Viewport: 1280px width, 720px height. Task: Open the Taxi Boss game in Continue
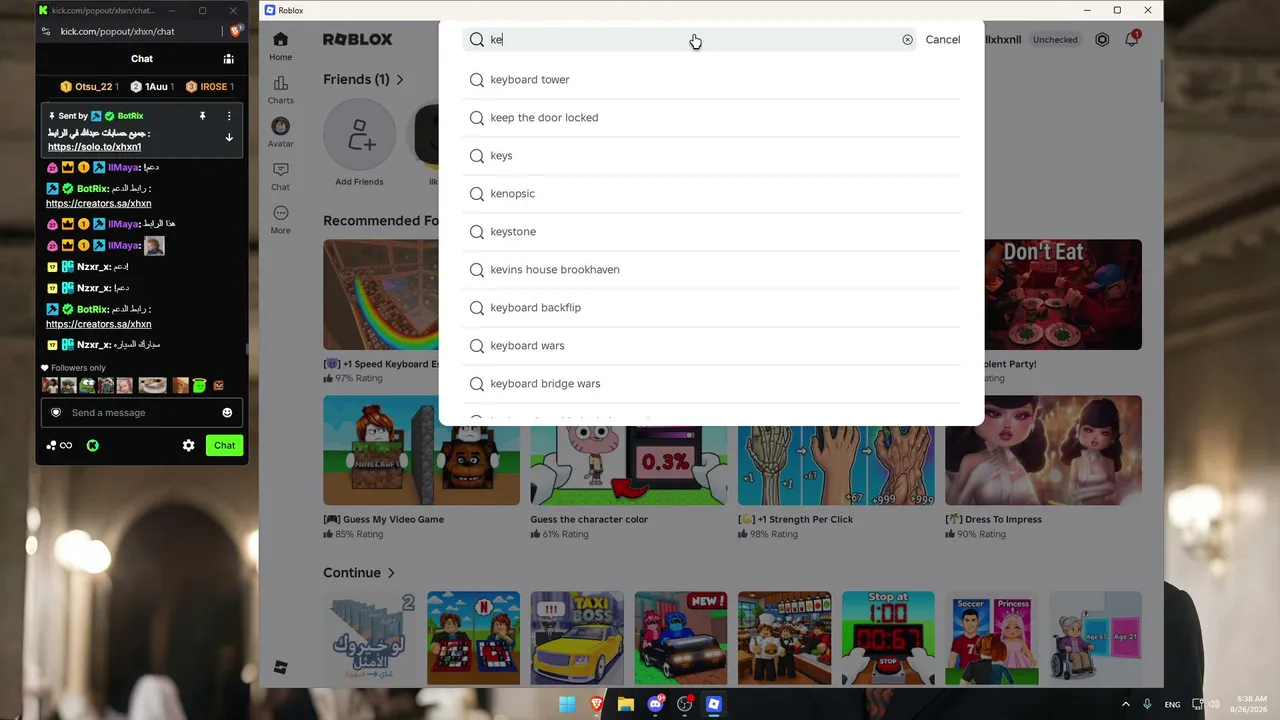tap(577, 638)
